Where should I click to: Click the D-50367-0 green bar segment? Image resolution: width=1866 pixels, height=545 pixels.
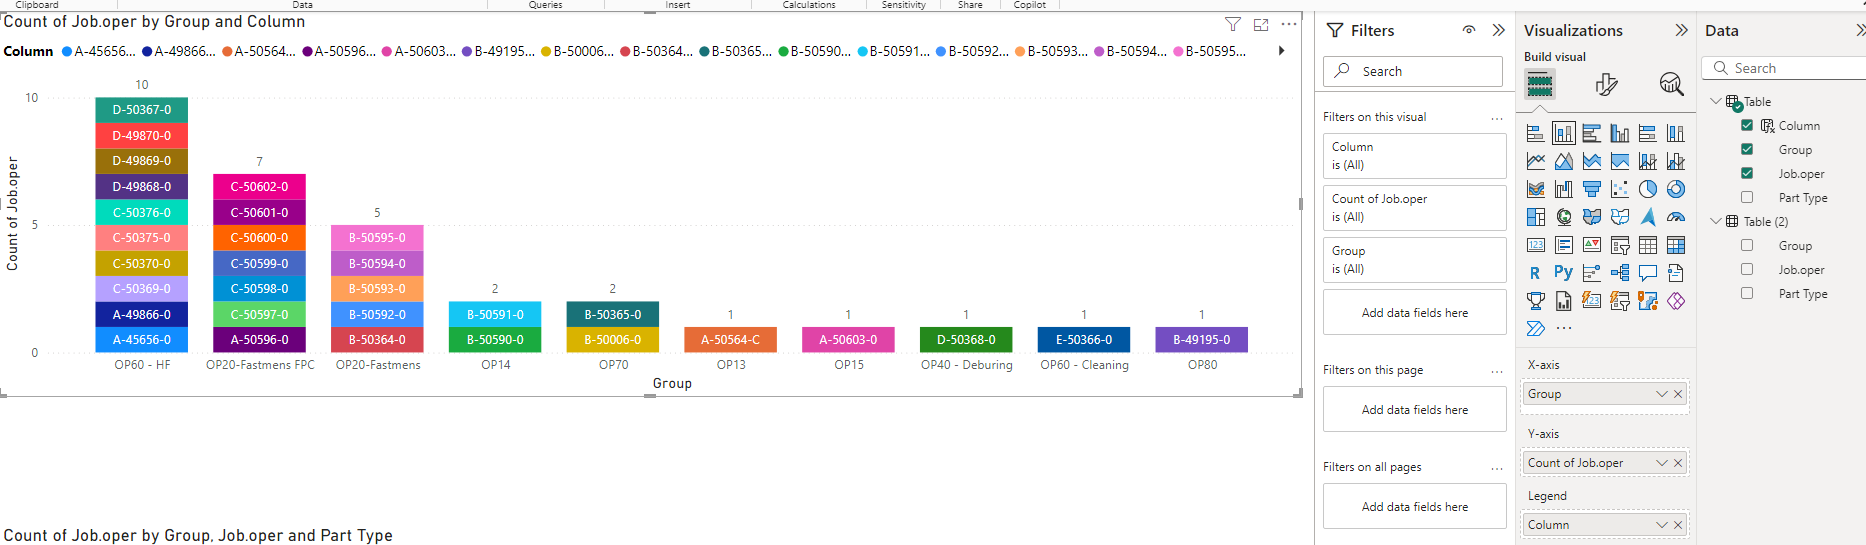[x=142, y=110]
